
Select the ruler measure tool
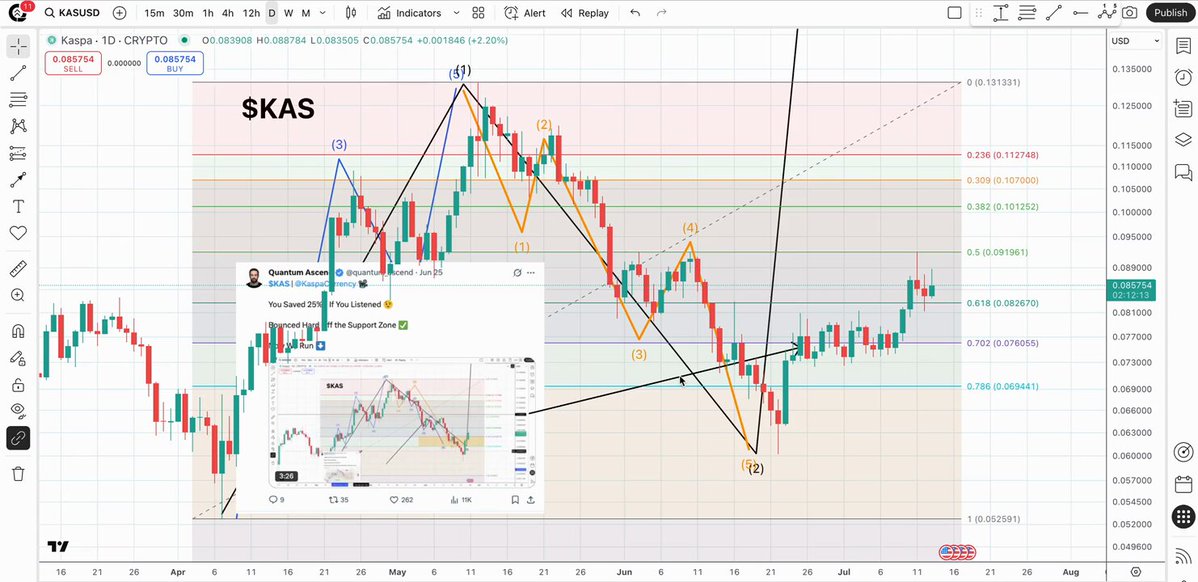point(18,268)
